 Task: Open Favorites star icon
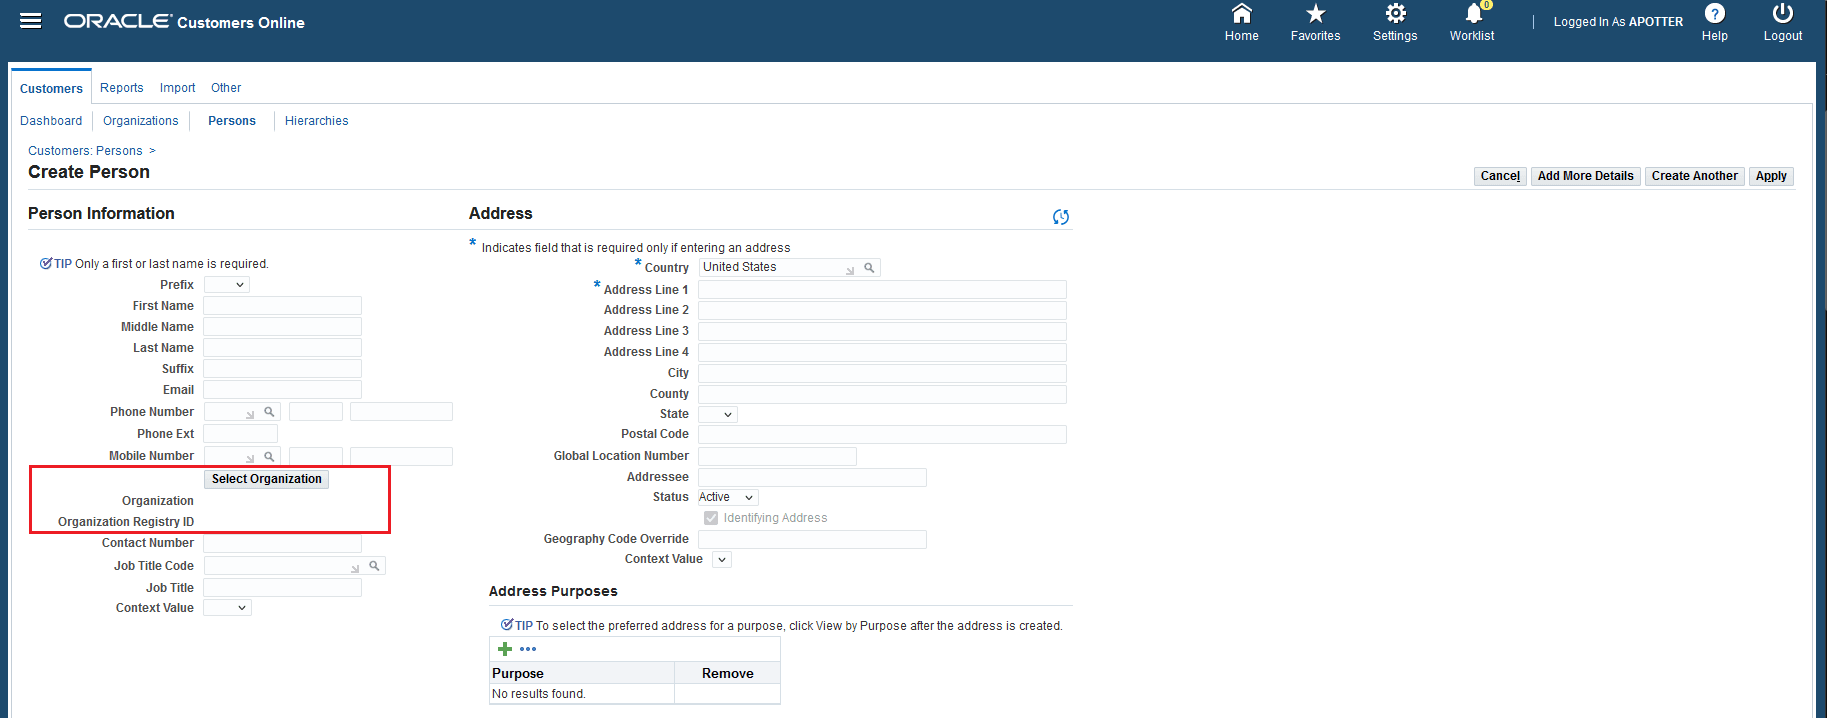(x=1315, y=13)
